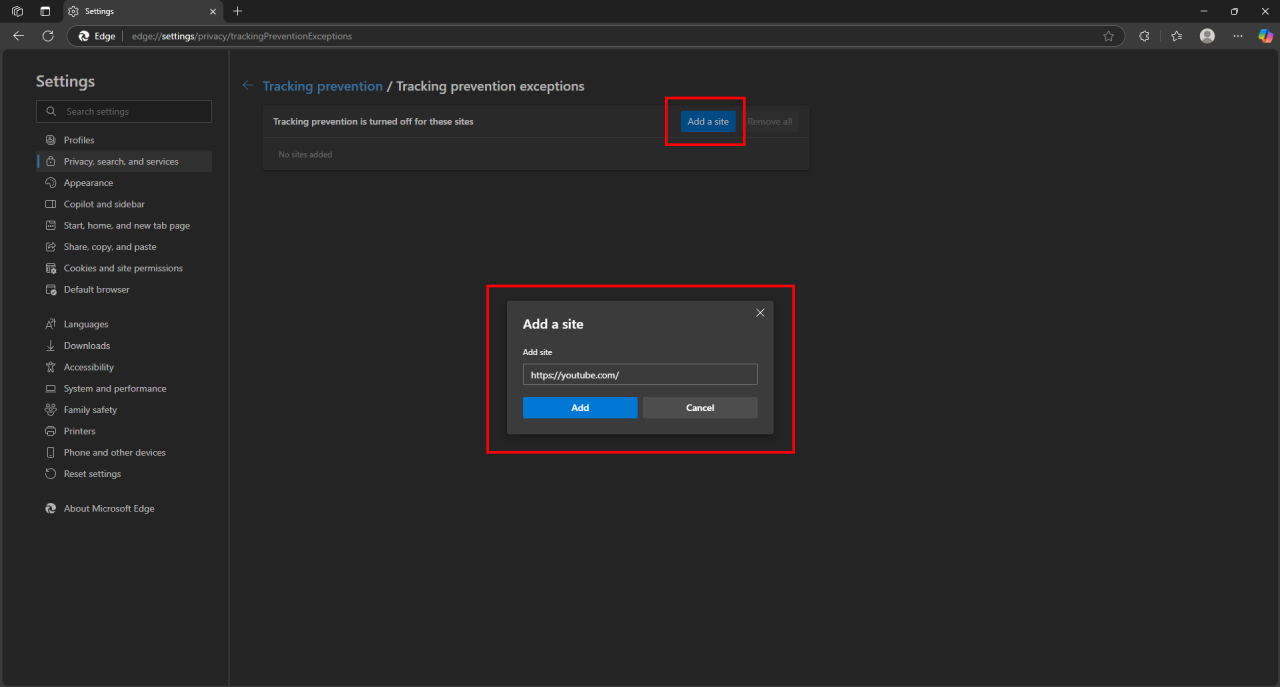Click the Search settings field
The width and height of the screenshot is (1280, 687).
coord(124,111)
